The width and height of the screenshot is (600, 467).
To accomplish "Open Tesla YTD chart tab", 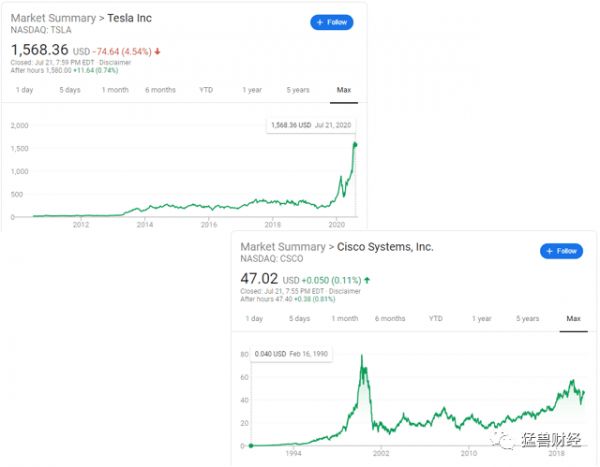I will point(206,90).
